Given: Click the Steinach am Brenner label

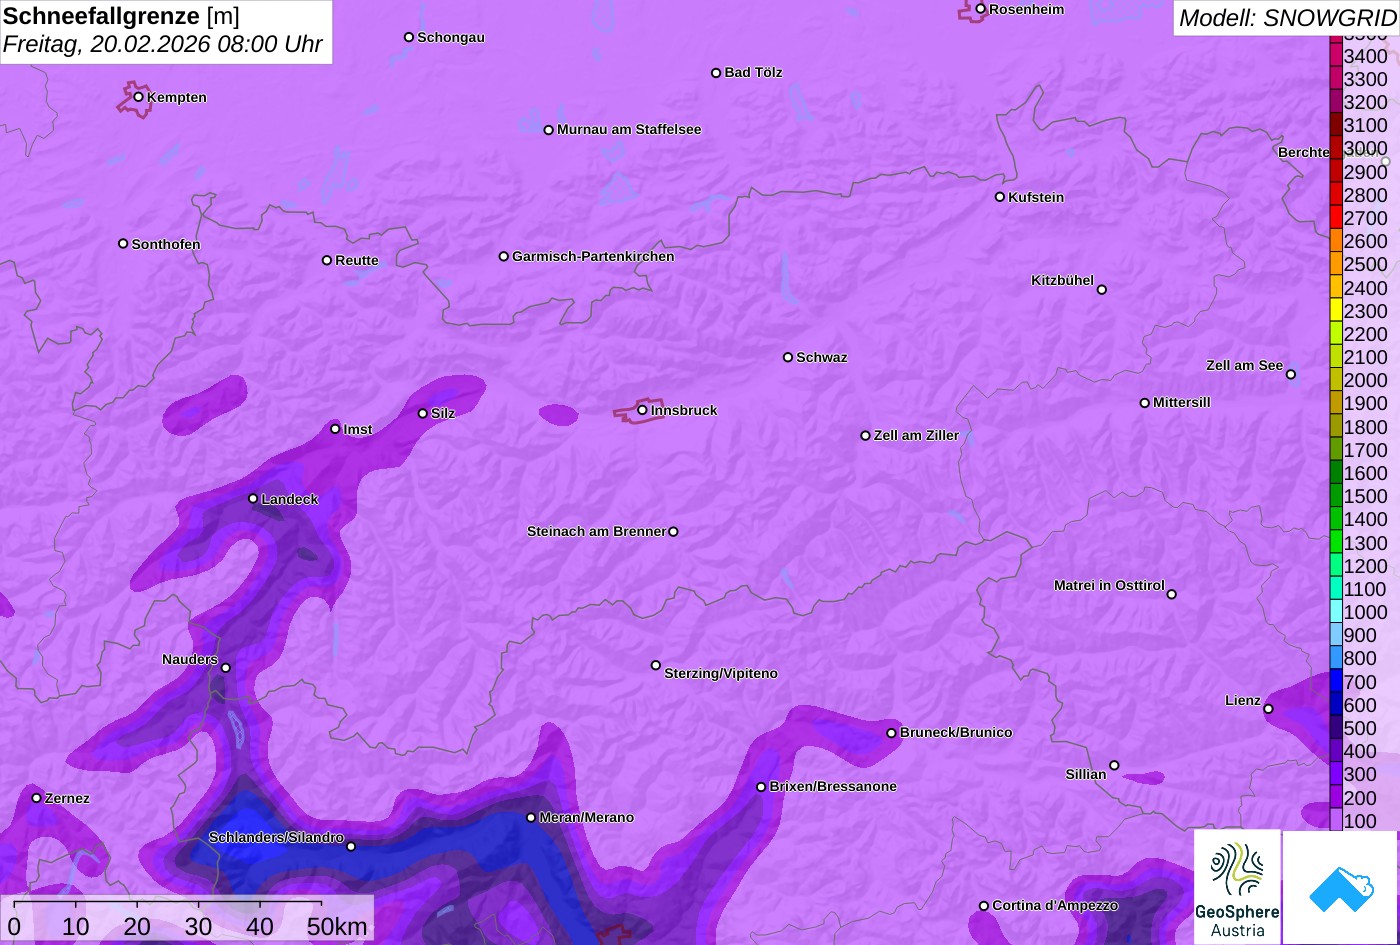Looking at the screenshot, I should coord(596,532).
